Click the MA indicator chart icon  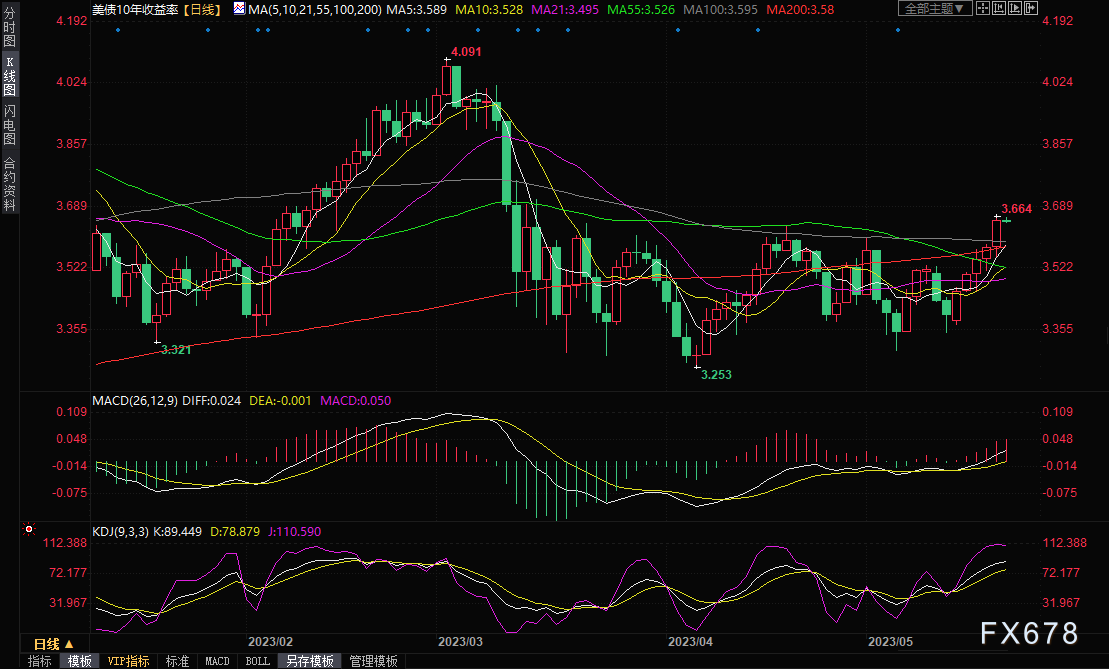pos(237,9)
